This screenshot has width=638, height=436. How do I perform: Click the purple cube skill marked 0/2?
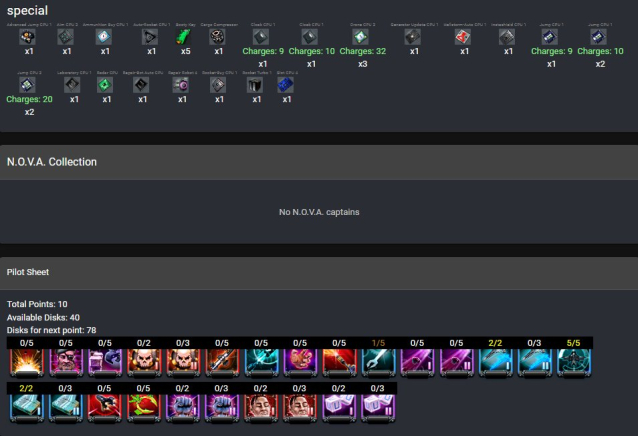tap(339, 407)
